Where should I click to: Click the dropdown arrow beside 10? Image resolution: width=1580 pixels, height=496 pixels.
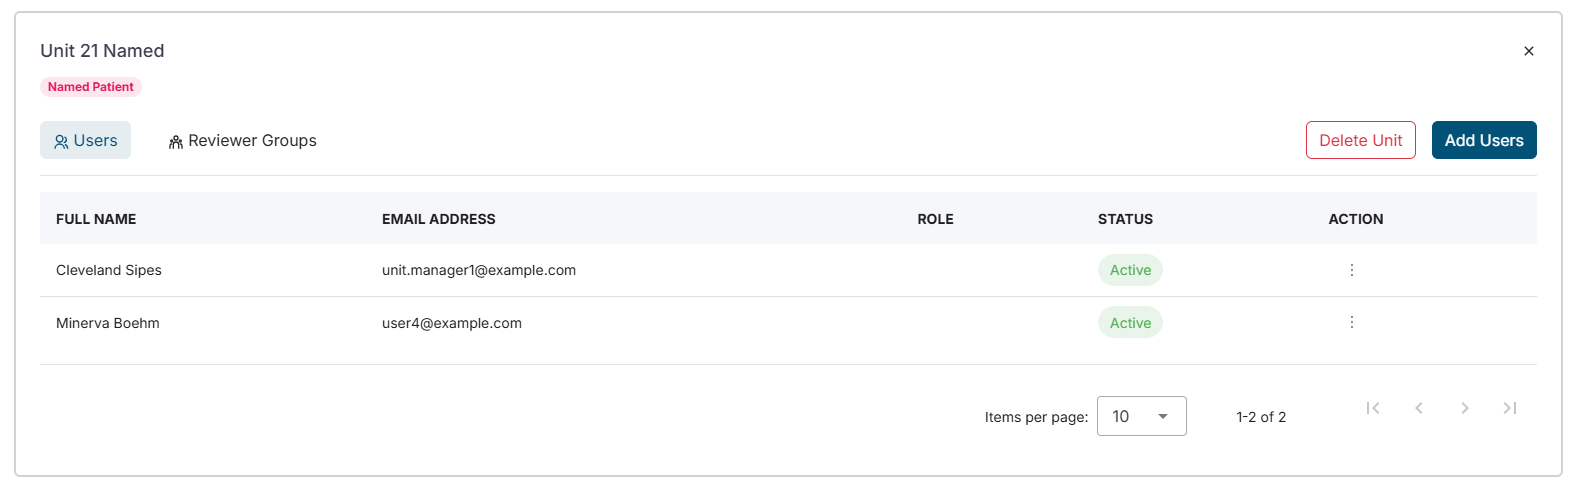[1163, 417]
